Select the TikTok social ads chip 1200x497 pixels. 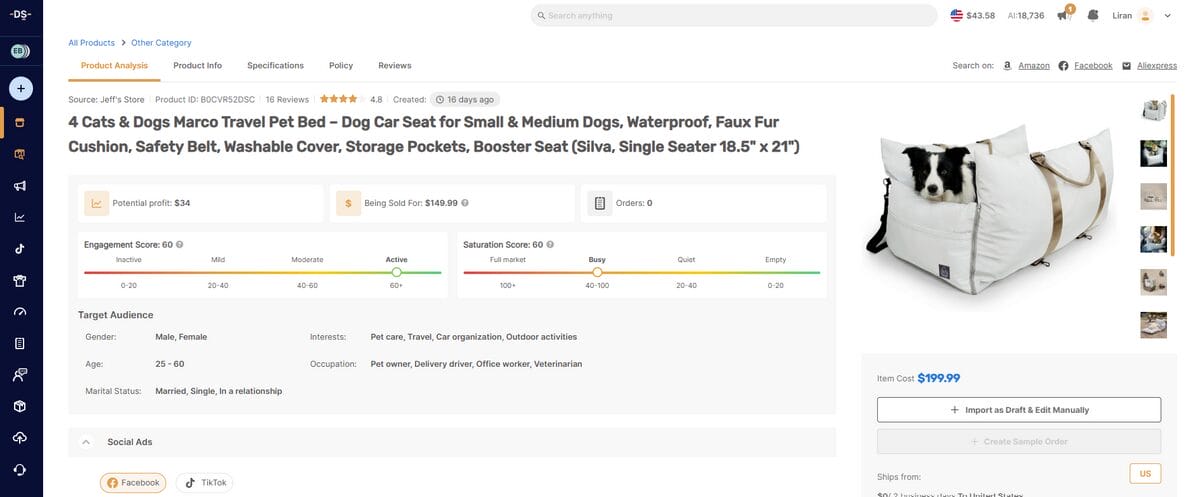click(x=204, y=483)
